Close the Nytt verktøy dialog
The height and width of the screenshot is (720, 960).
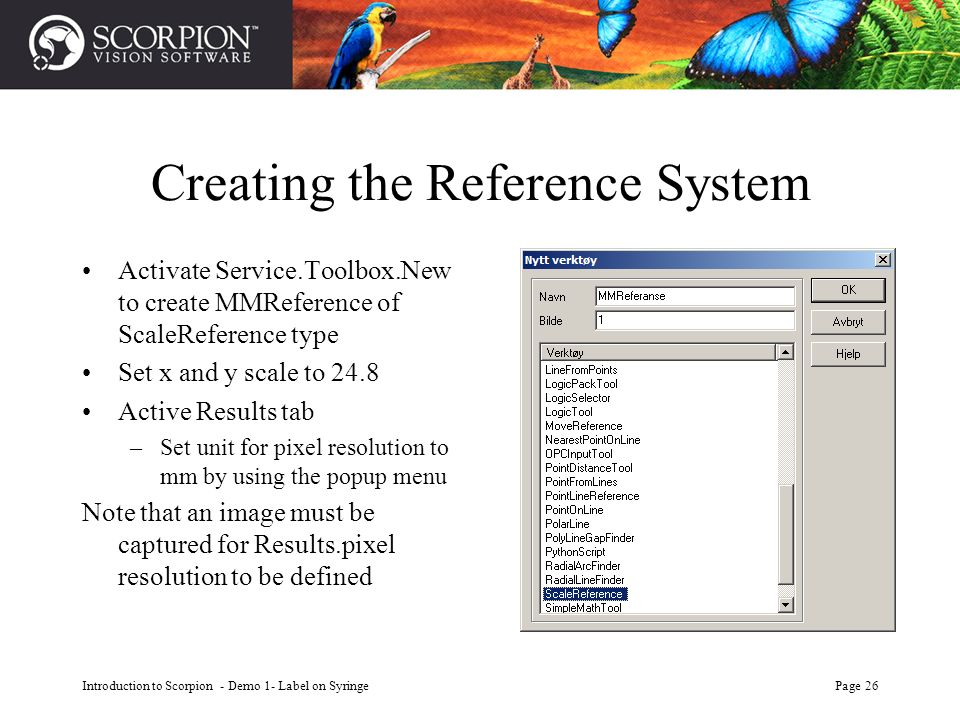882,260
